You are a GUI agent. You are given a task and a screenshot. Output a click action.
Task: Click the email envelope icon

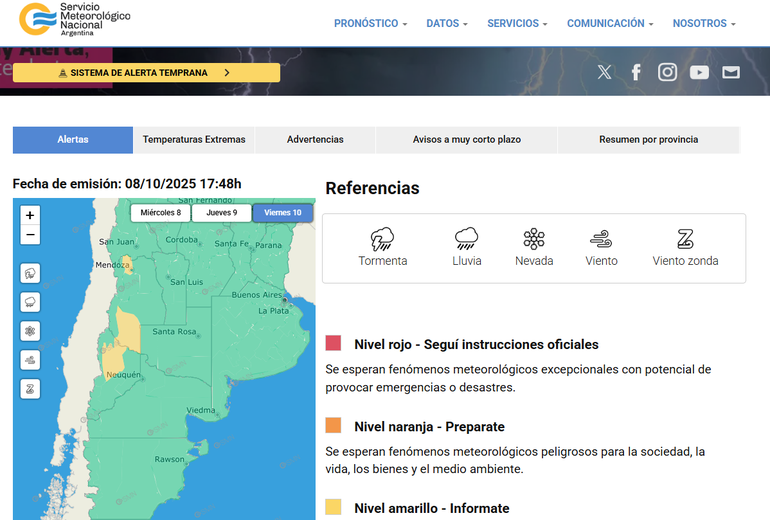pos(731,72)
